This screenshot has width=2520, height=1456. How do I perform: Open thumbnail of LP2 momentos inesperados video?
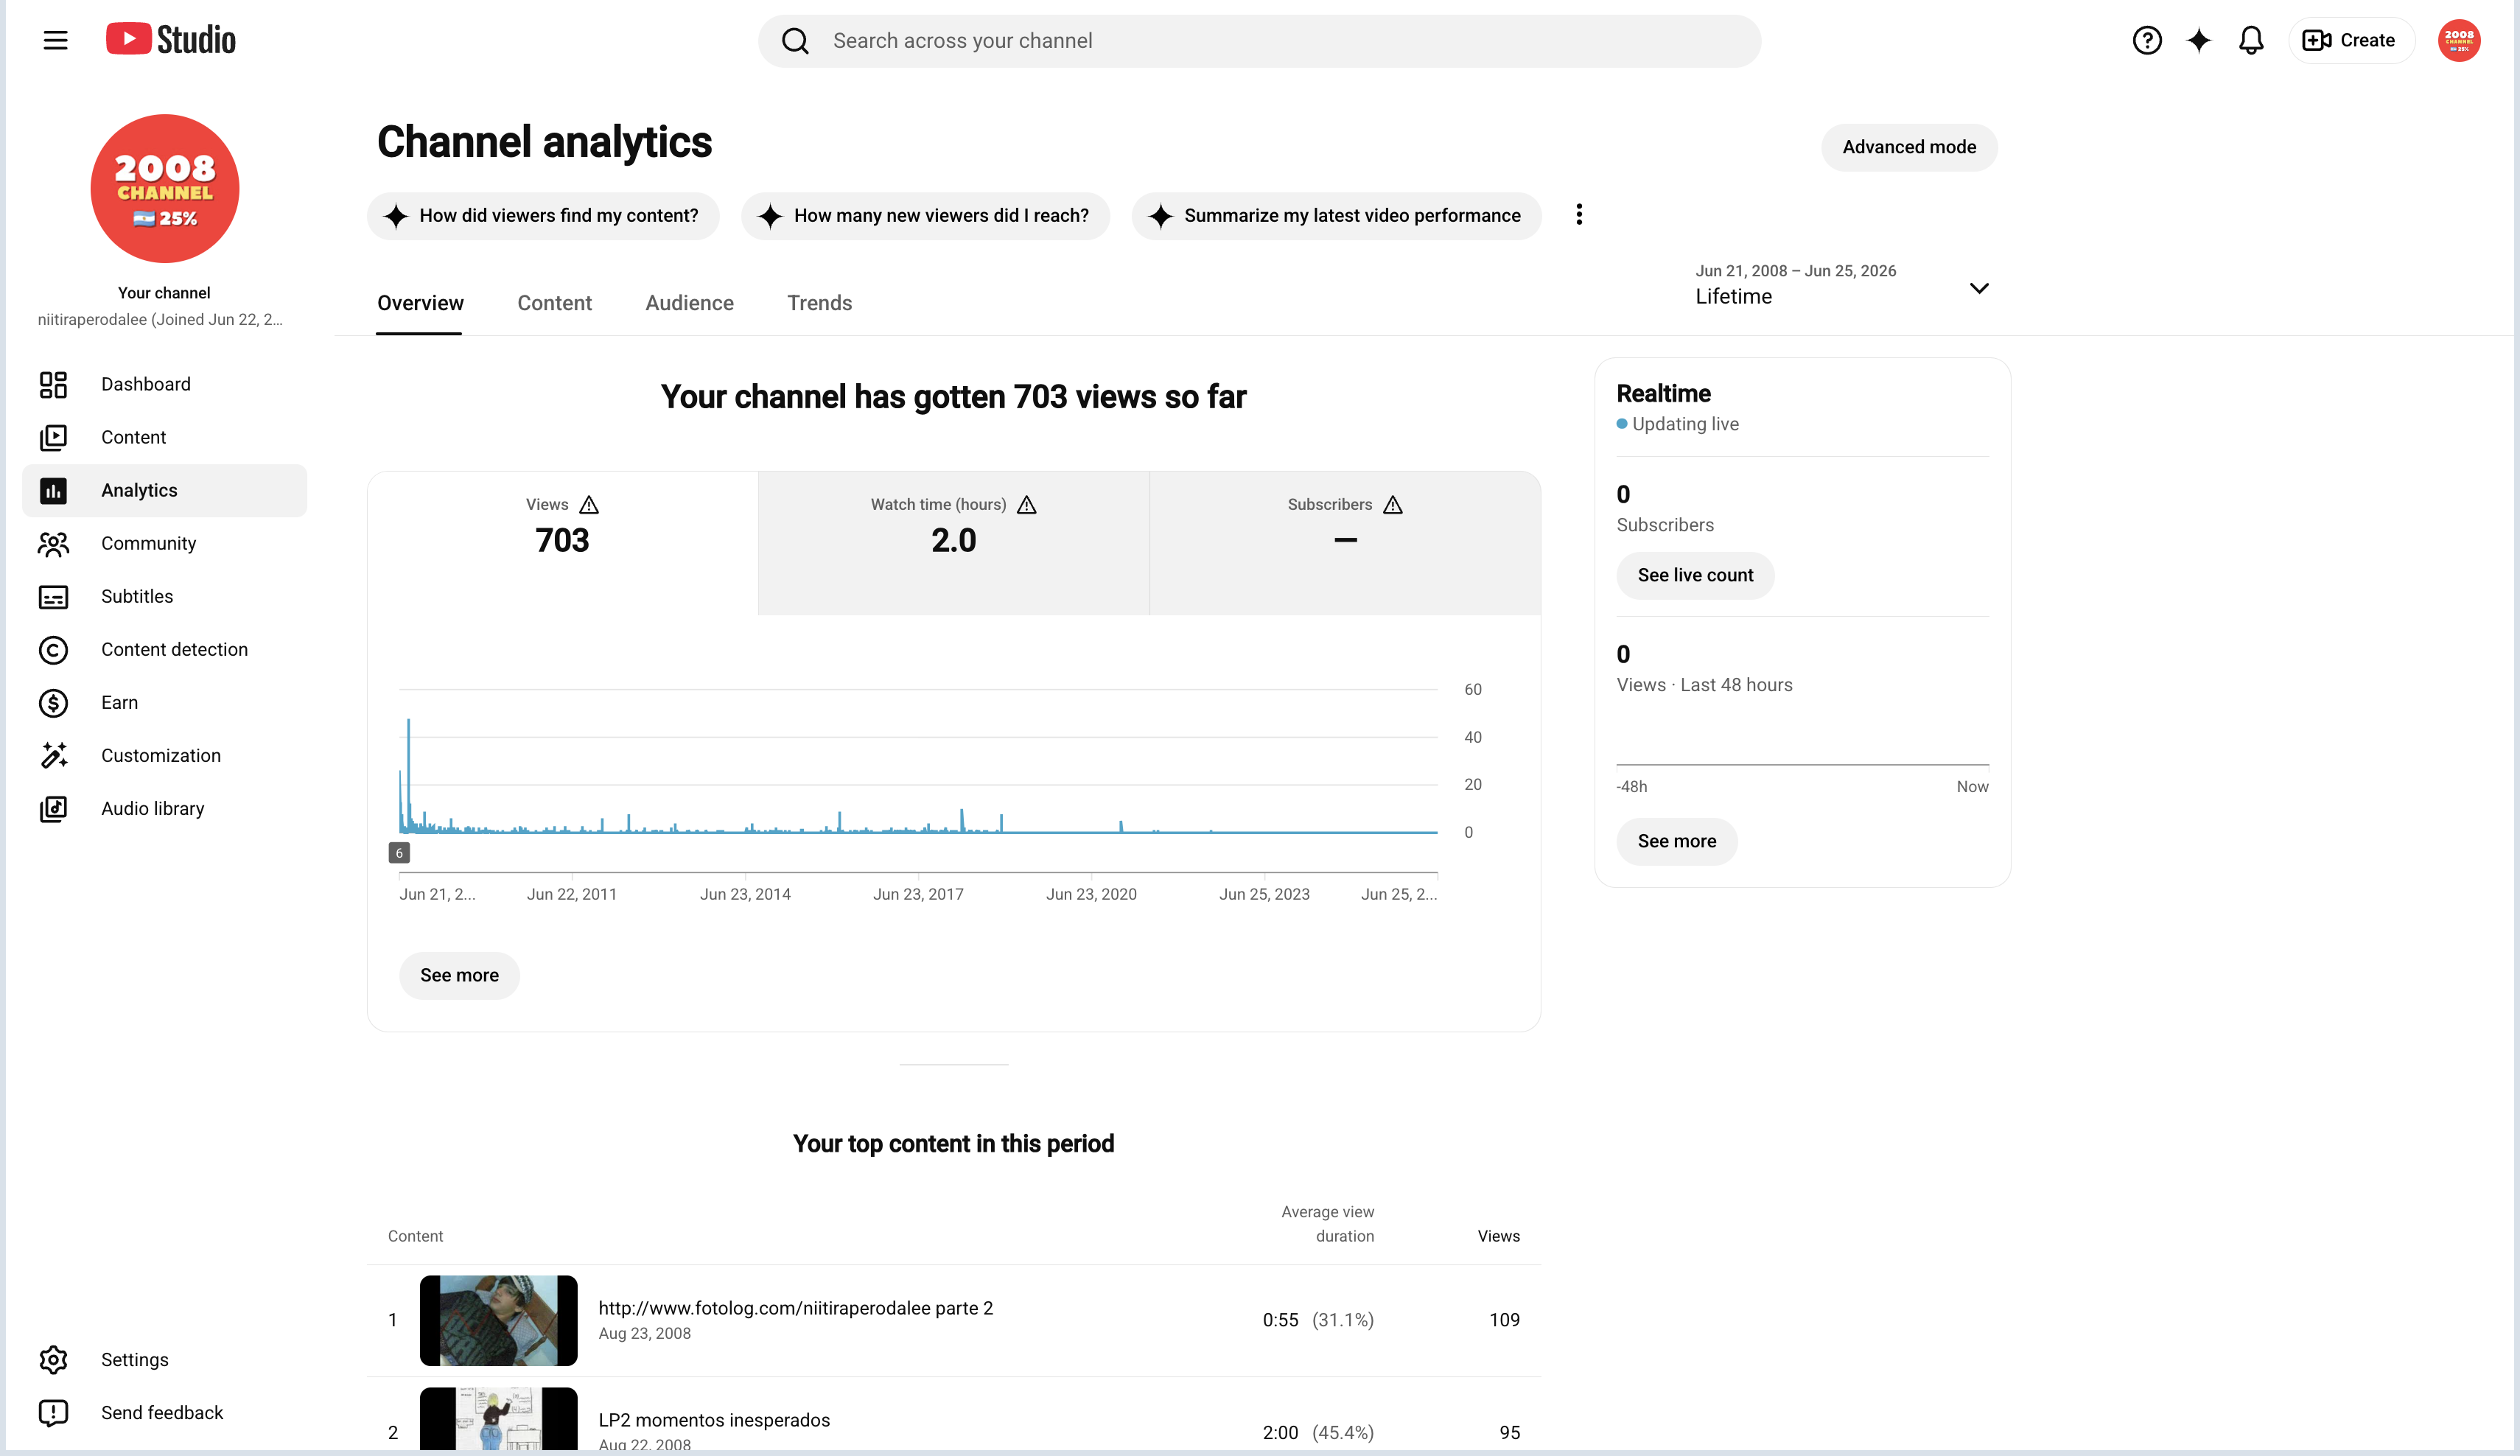[498, 1418]
